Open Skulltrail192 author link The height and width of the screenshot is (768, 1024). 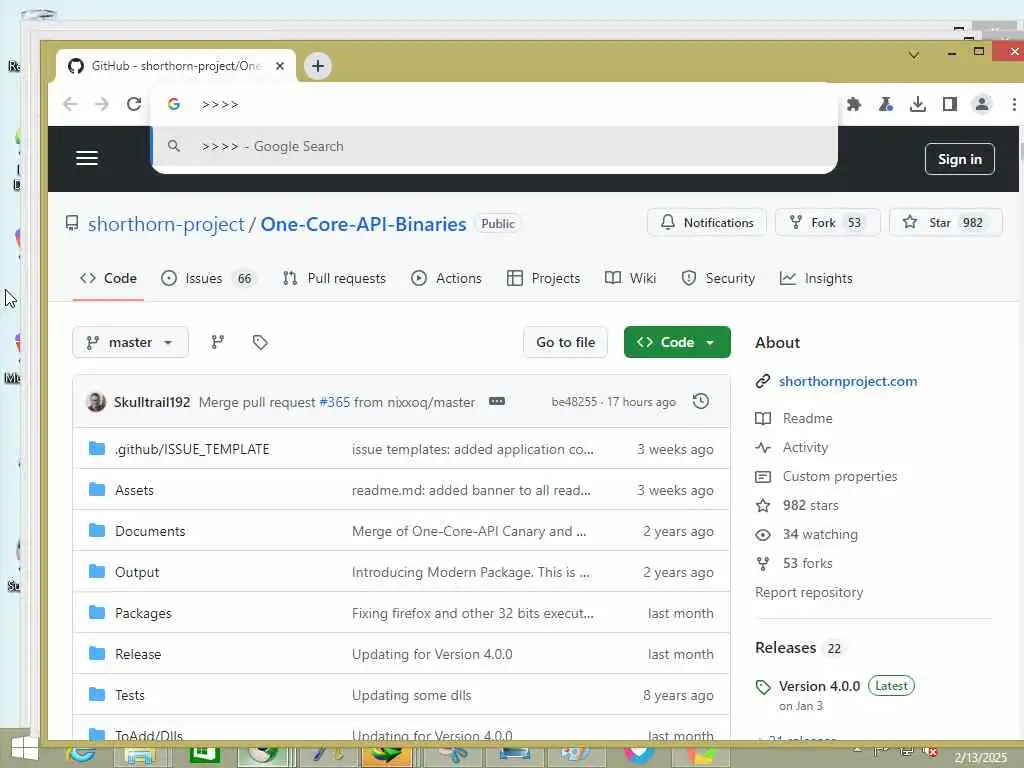coord(152,402)
